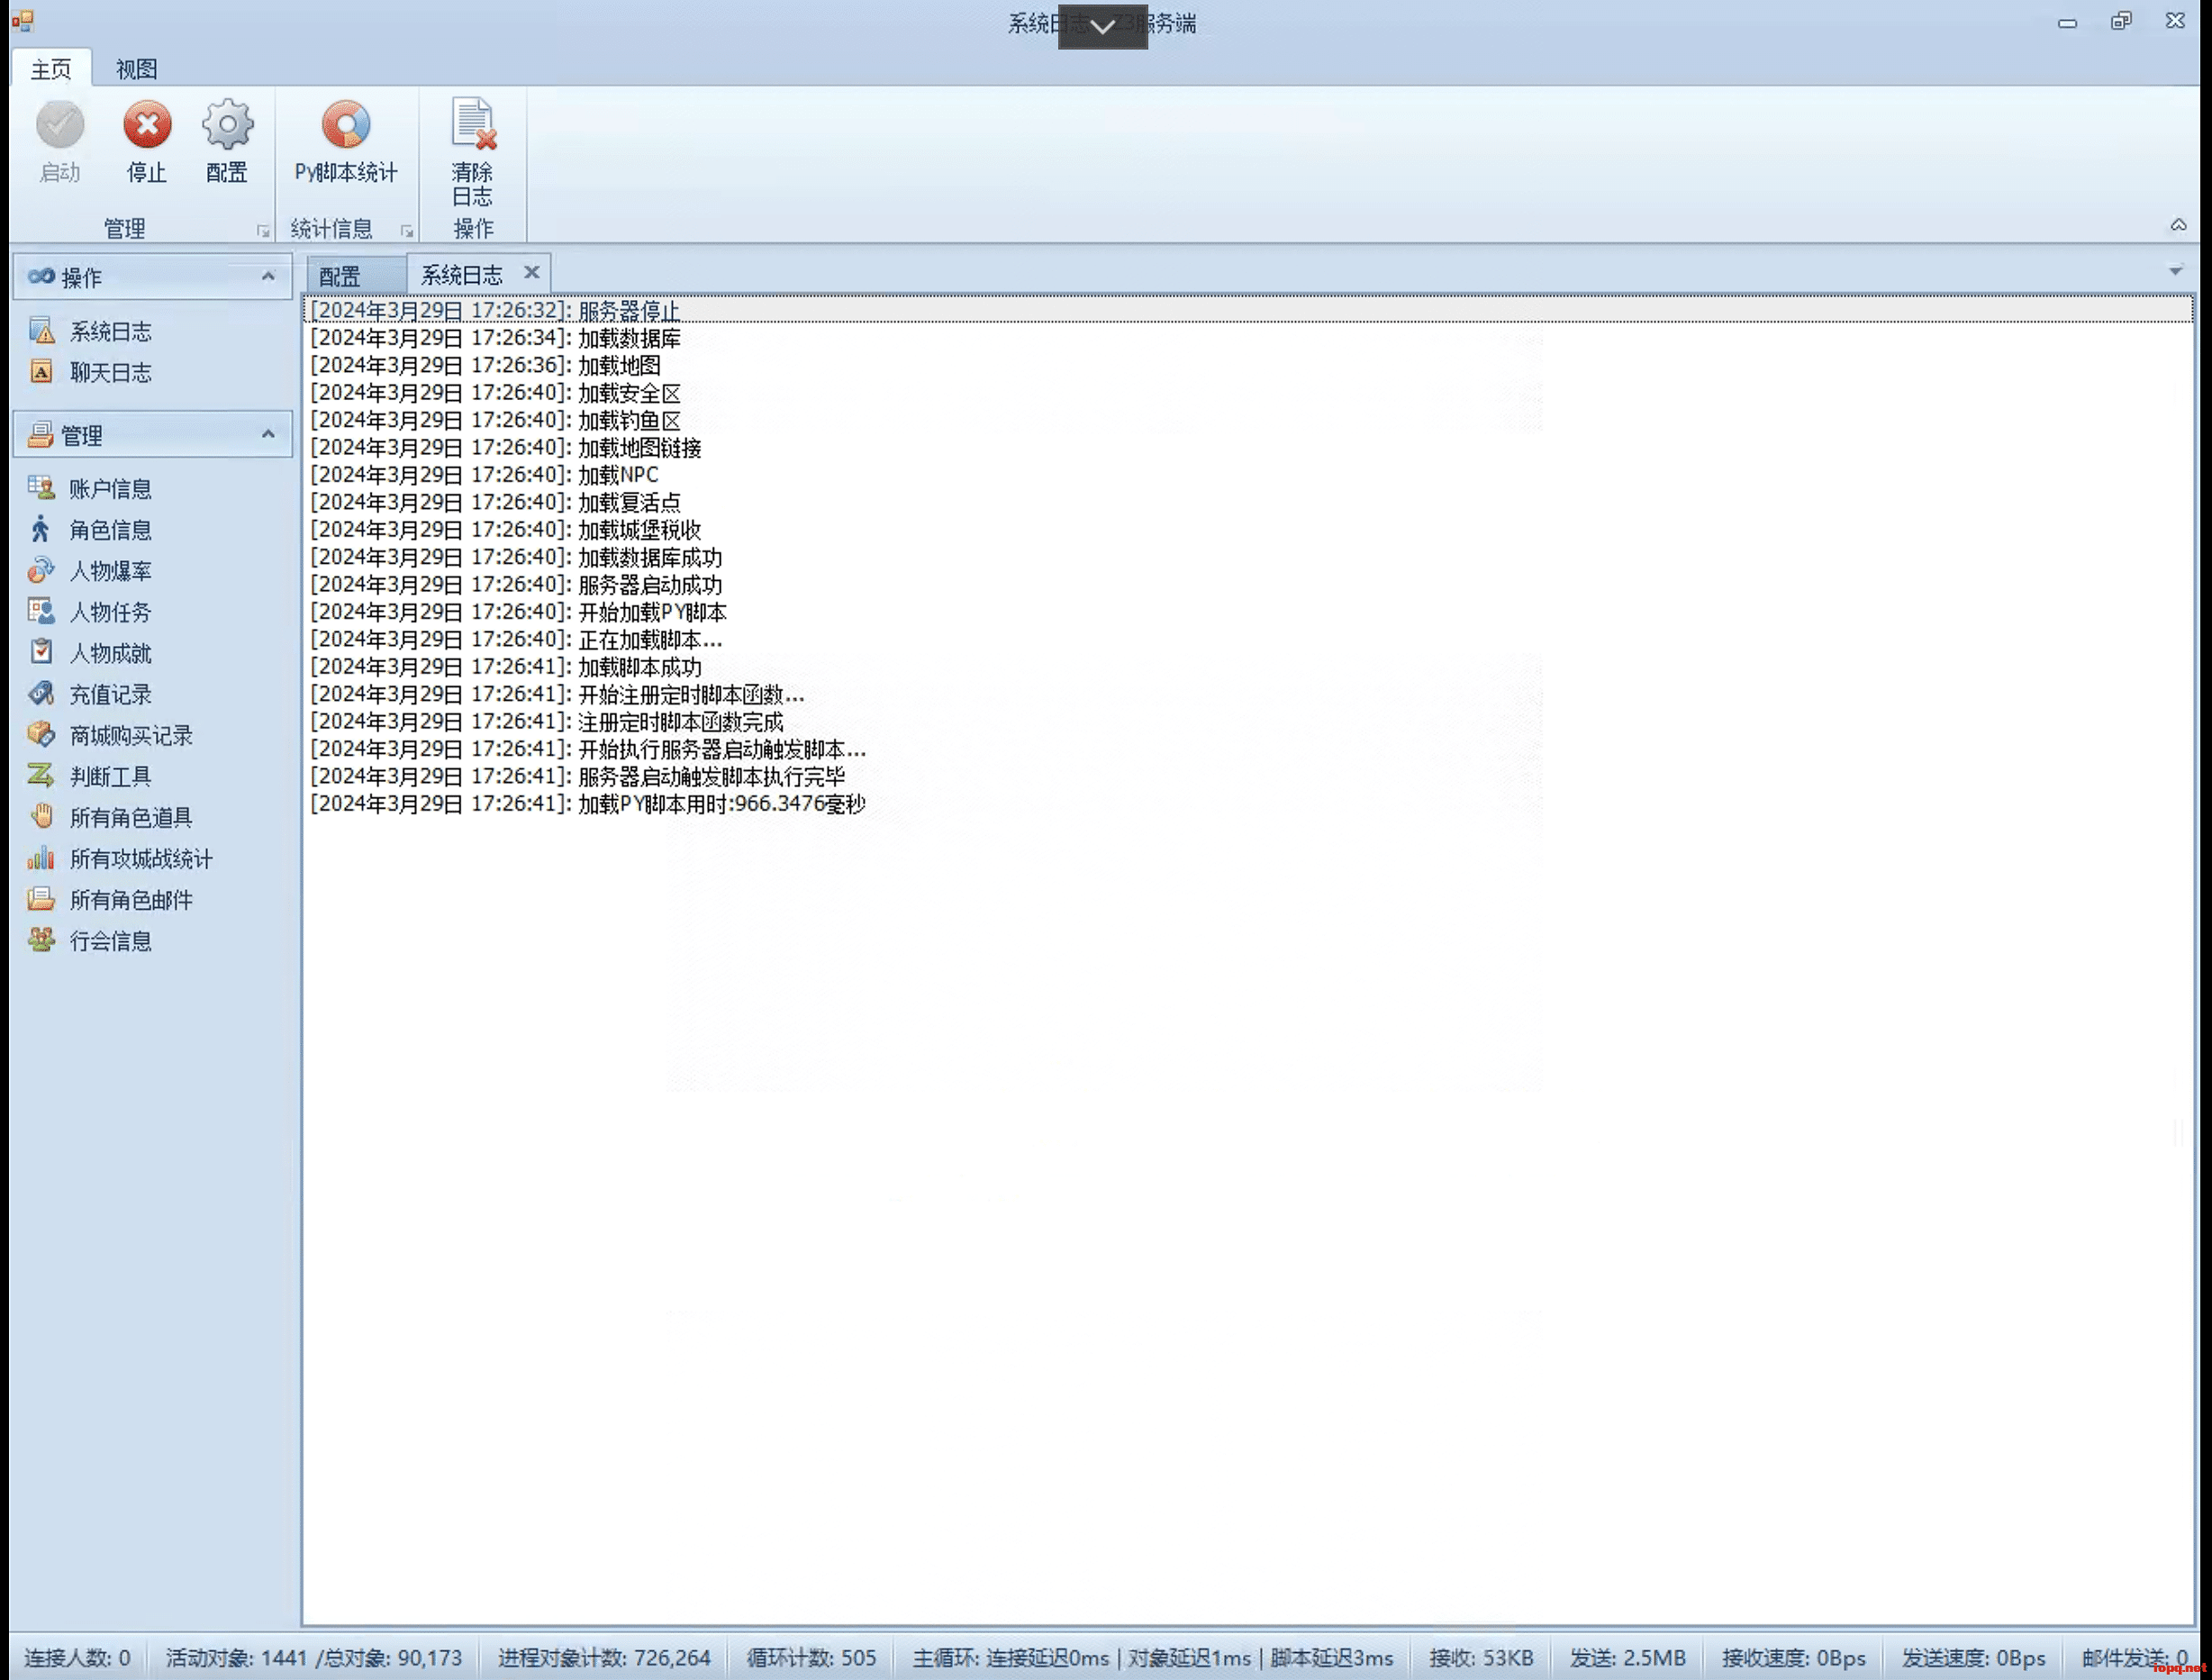The image size is (2212, 1680).
Task: Open the 管理 group dialog launcher
Action: coord(263,231)
